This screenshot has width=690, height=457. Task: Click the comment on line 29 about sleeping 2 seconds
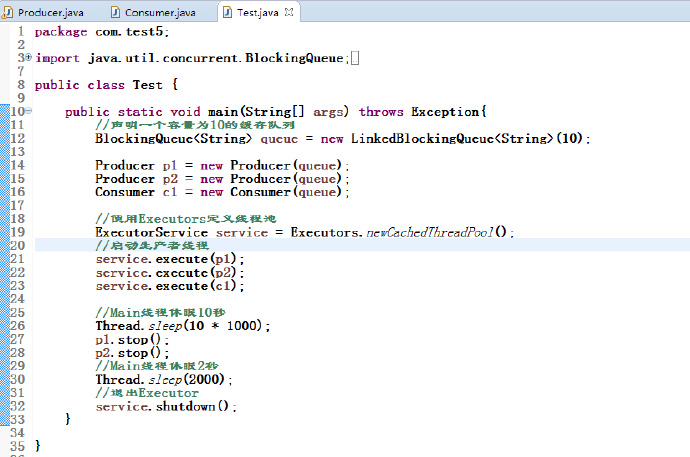coord(157,366)
